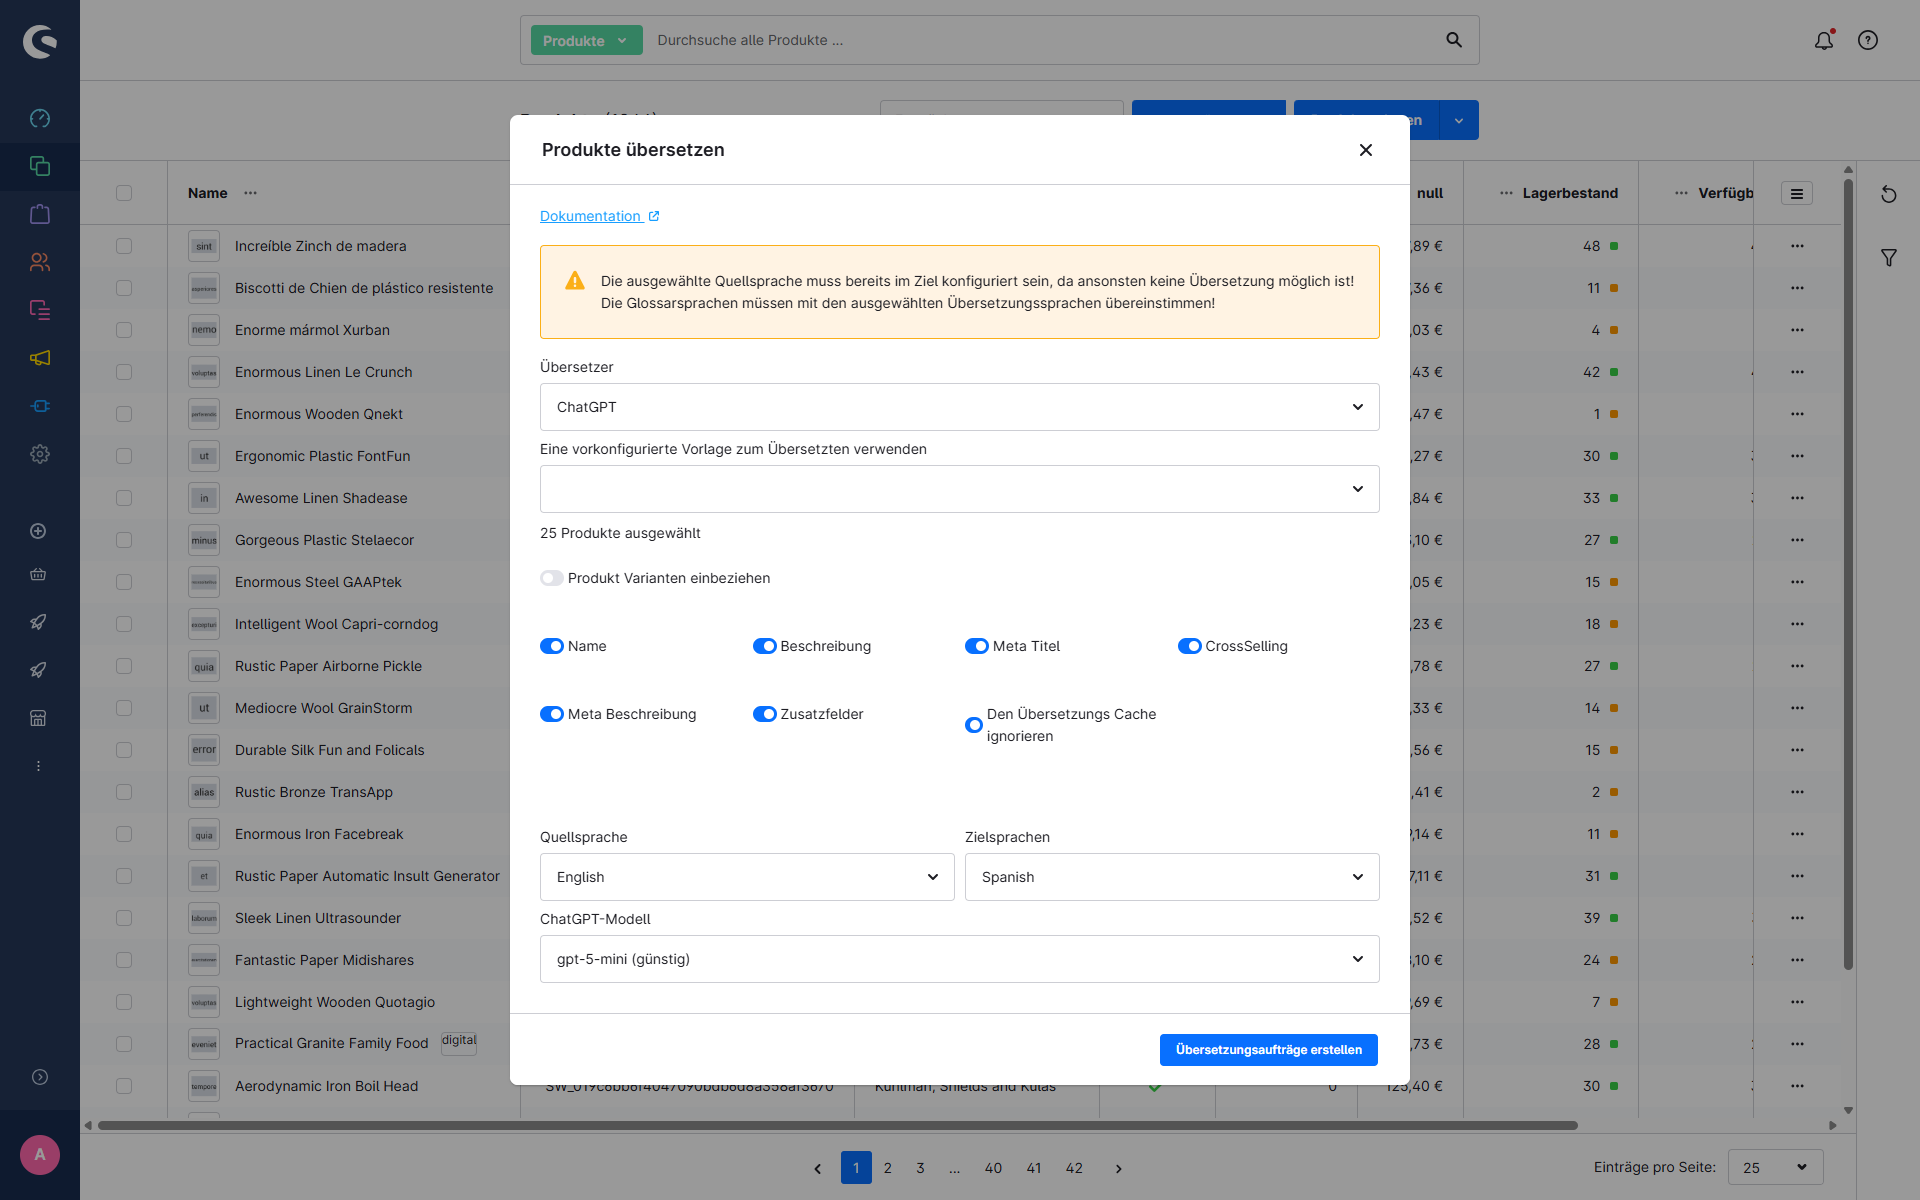Click Übersetzungsaufträge erstellen button
1920x1200 pixels.
[1268, 1050]
